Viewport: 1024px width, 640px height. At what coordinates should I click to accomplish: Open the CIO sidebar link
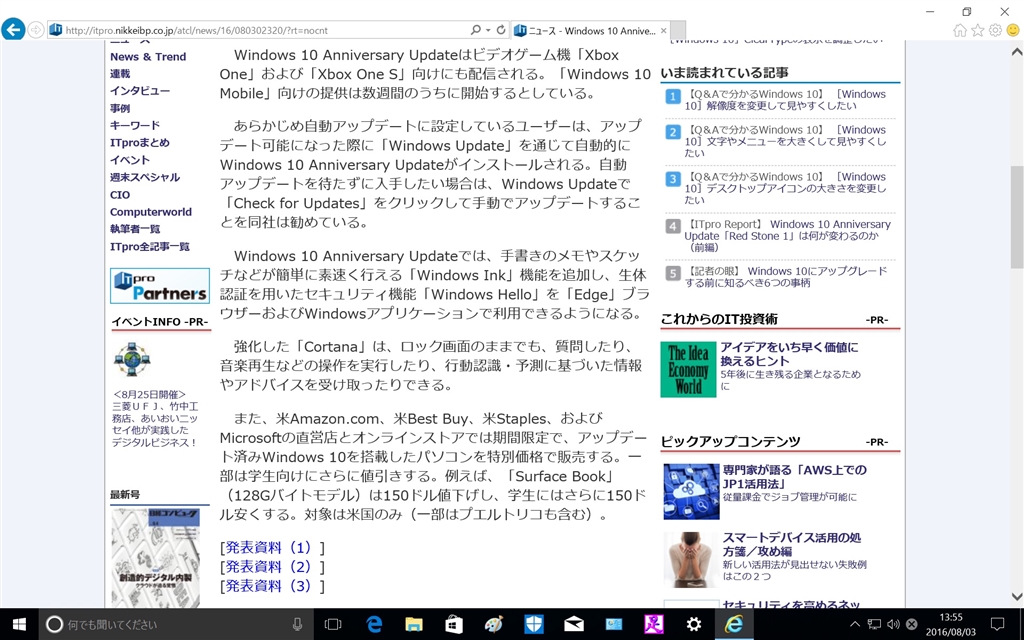point(120,195)
